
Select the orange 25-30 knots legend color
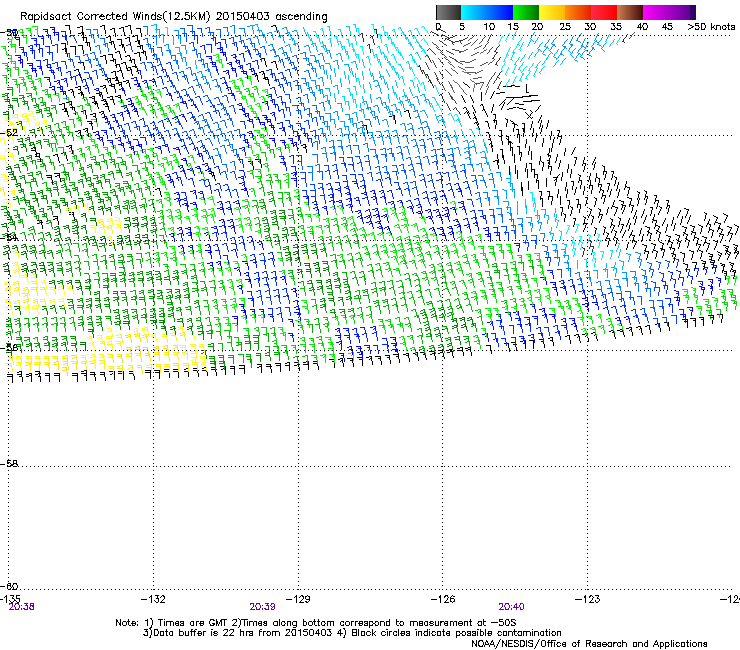click(578, 12)
